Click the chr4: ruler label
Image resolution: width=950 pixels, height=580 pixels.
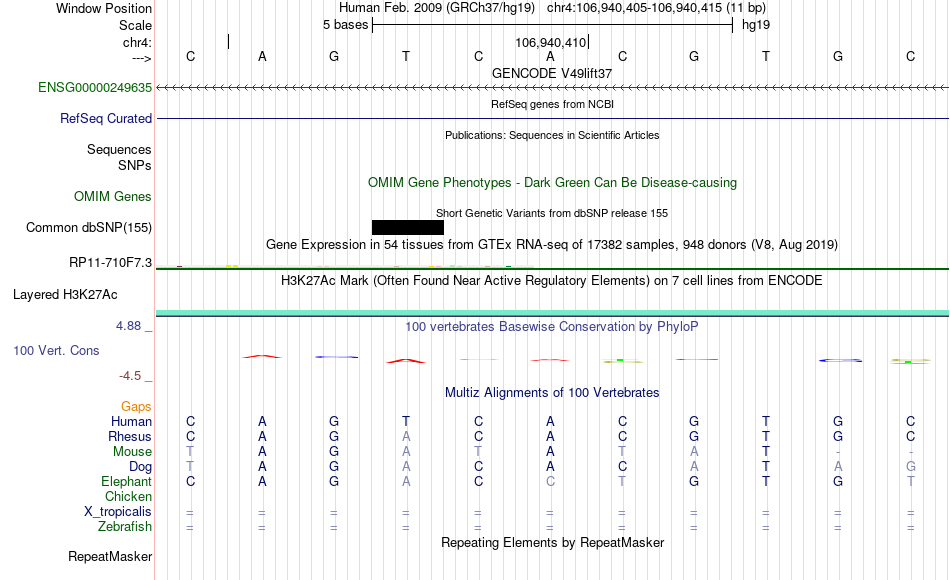[138, 42]
